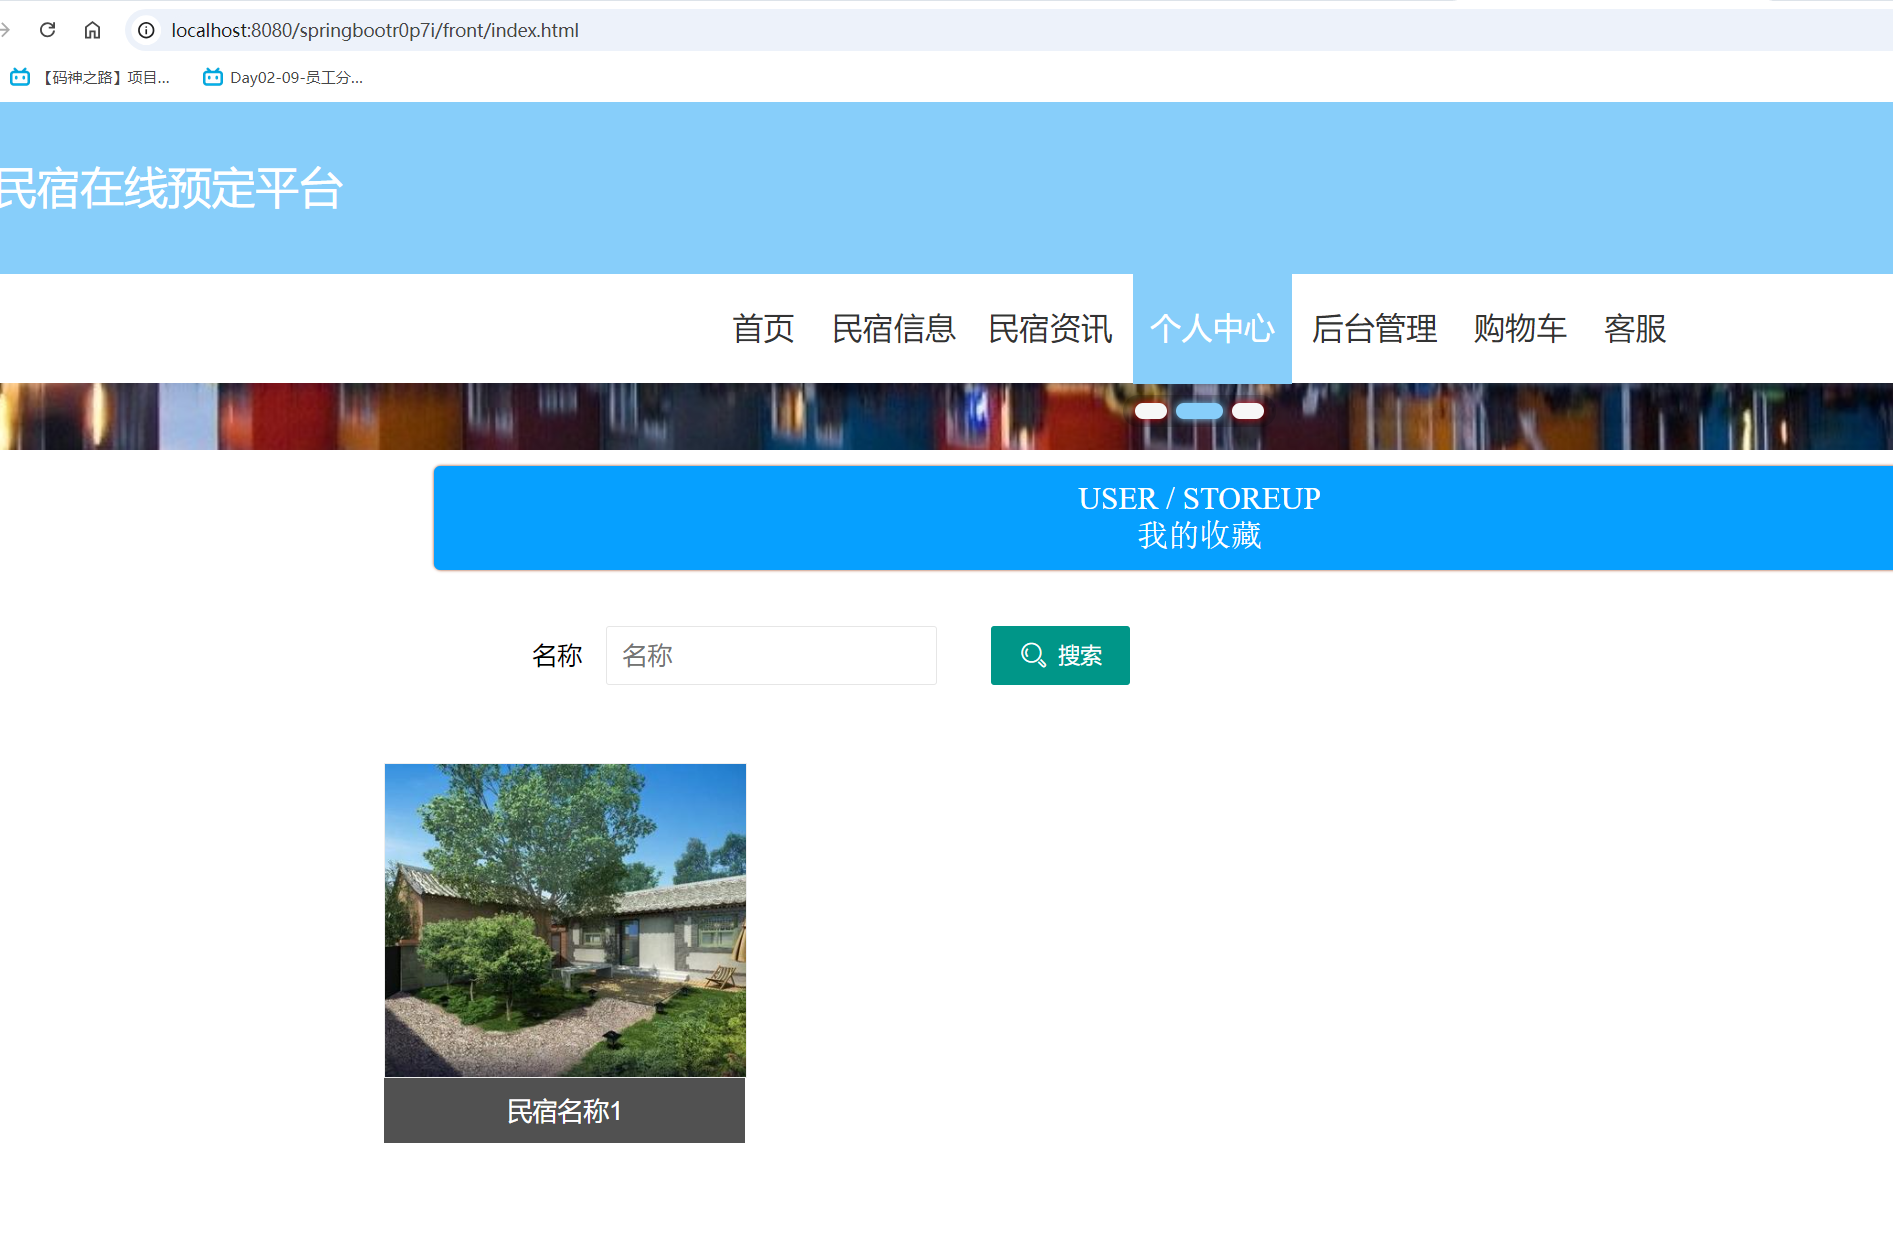Screen dimensions: 1893x1257
Task: Click the 购物车 shopping cart entry
Action: [1519, 329]
